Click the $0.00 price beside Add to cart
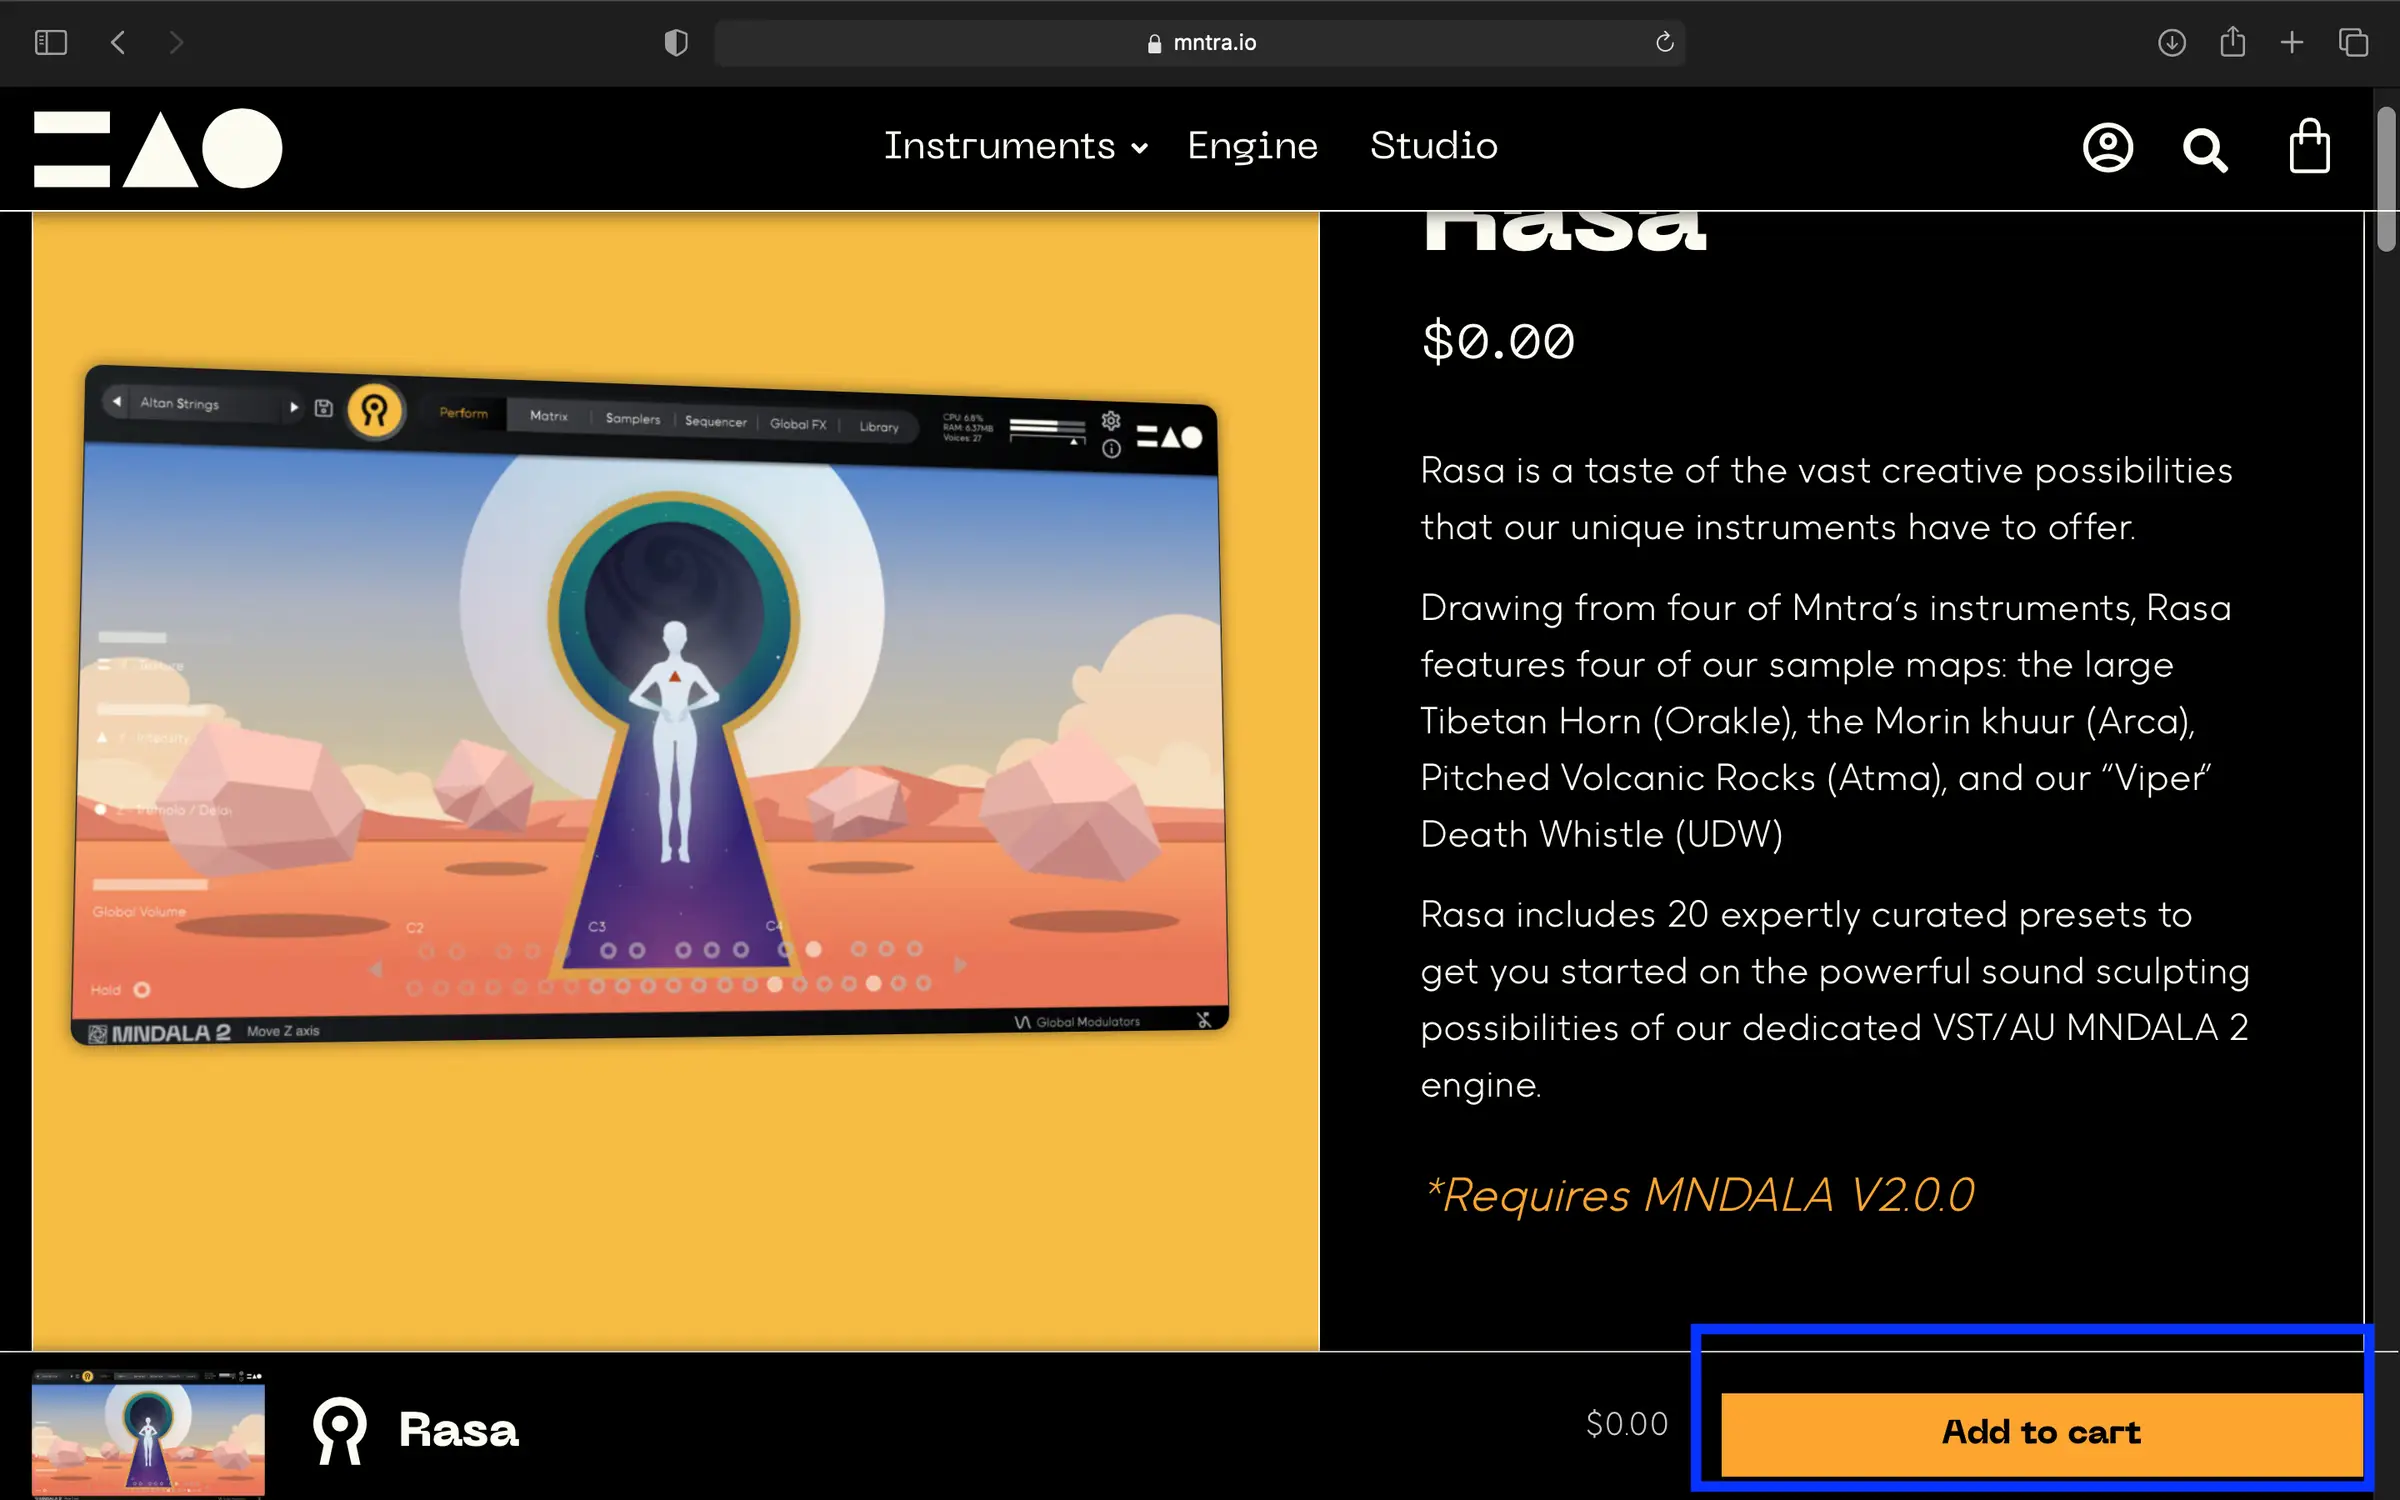2400x1500 pixels. pyautogui.click(x=1627, y=1424)
